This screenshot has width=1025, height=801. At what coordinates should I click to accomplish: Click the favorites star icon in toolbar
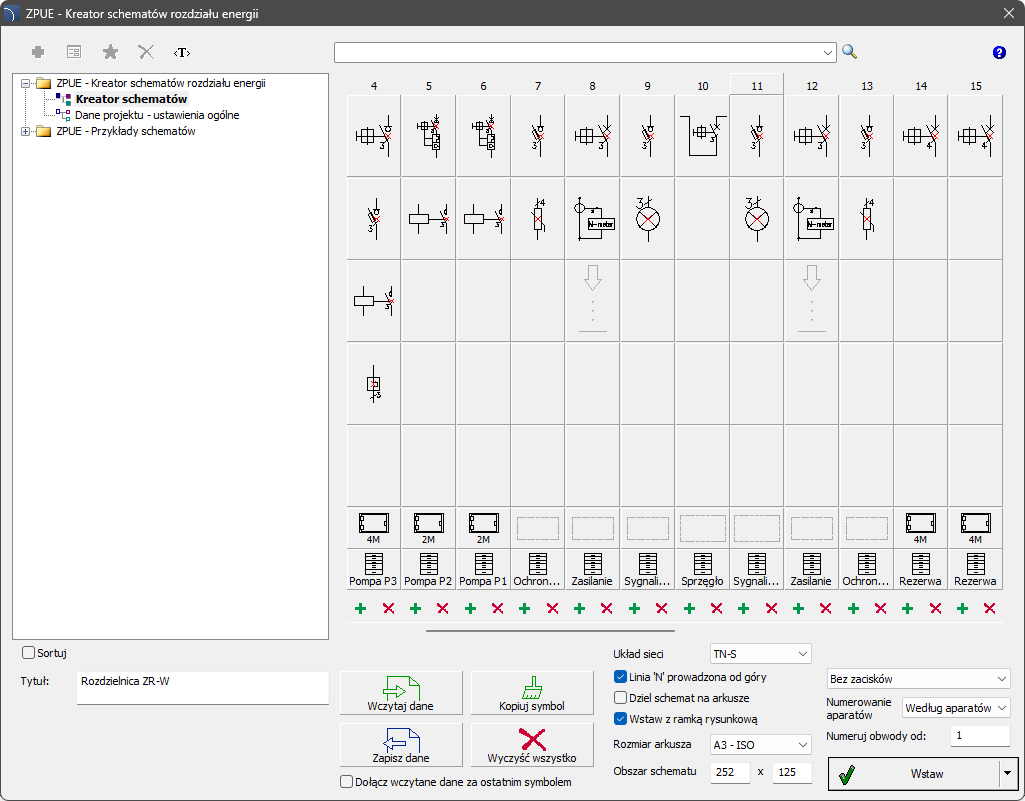pyautogui.click(x=110, y=52)
